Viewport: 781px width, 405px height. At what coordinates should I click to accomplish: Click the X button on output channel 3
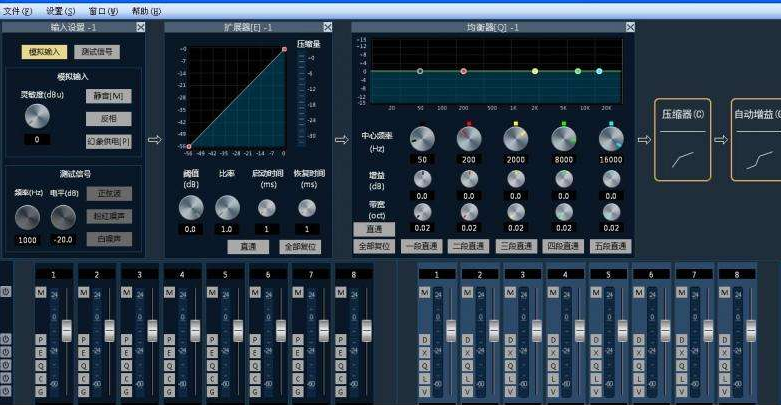tap(510, 353)
